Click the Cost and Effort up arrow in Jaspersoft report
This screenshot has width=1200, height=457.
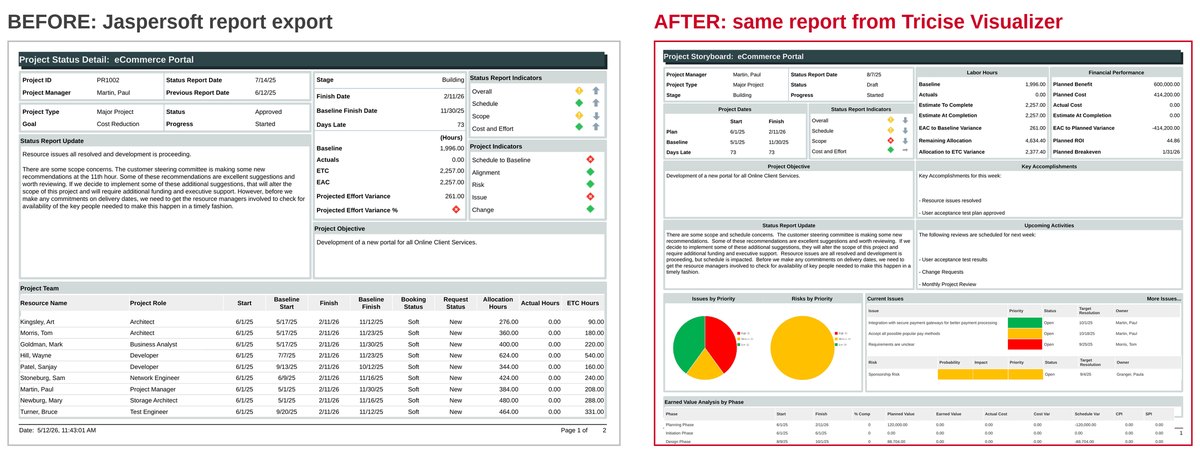[x=596, y=129]
